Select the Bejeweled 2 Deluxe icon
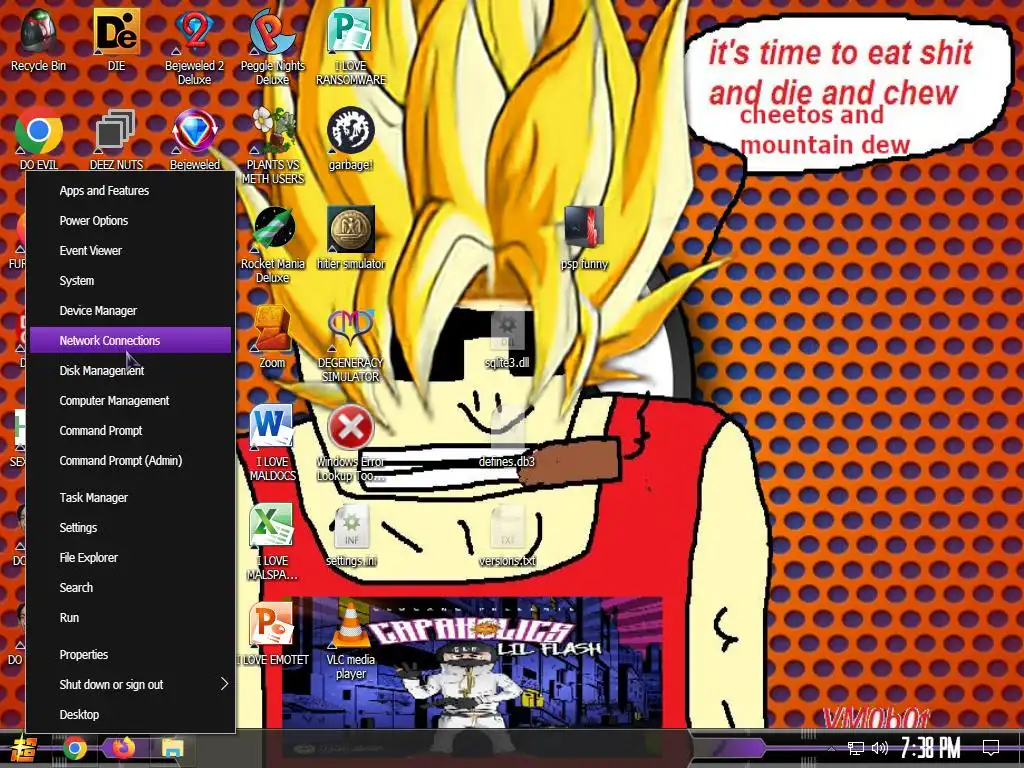 click(x=194, y=46)
